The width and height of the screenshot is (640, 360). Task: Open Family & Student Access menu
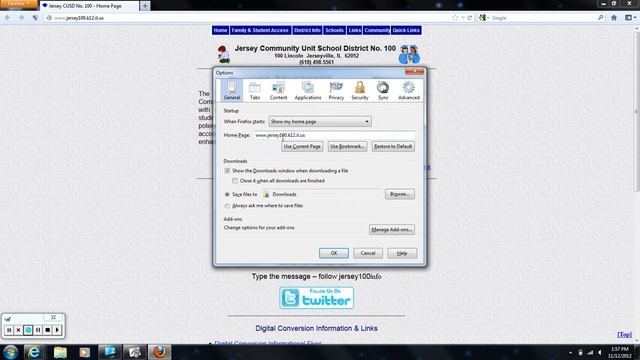(x=260, y=30)
